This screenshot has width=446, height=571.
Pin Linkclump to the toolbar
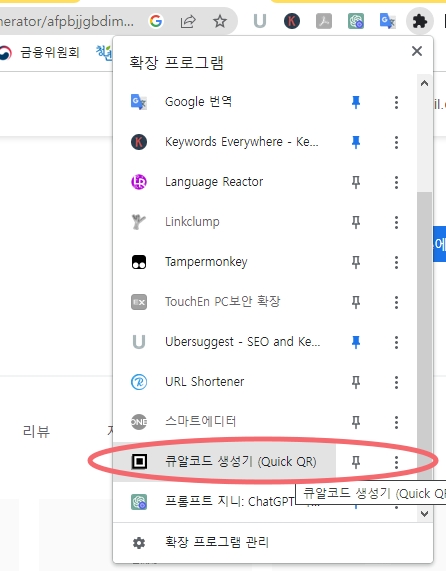(356, 222)
